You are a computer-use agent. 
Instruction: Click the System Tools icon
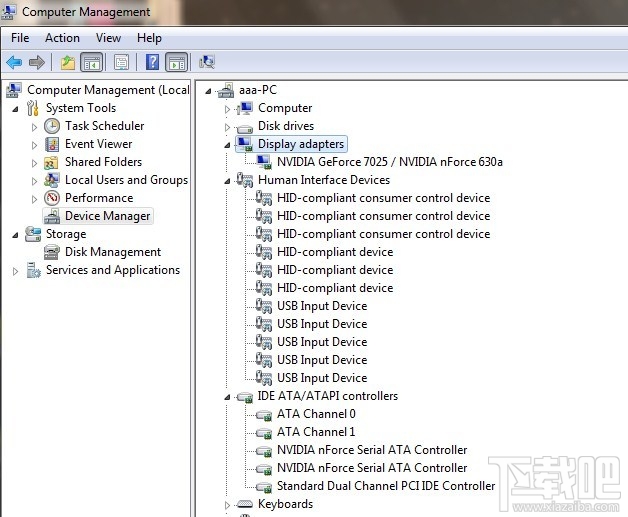(33, 108)
